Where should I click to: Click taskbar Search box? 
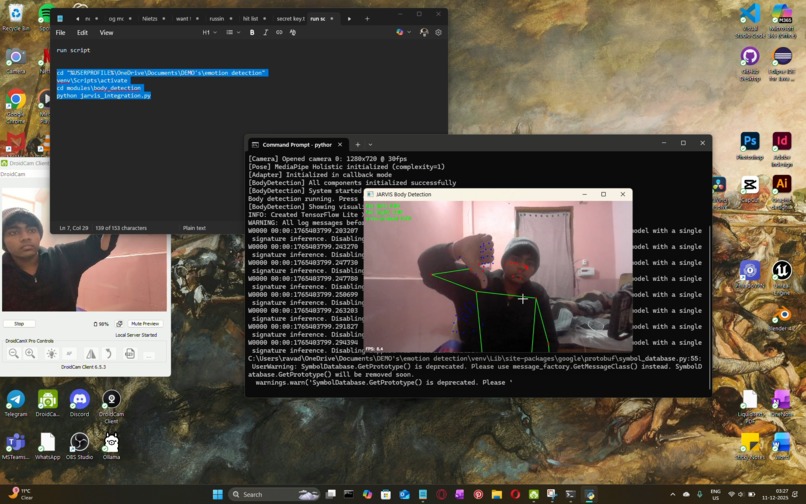coord(274,494)
